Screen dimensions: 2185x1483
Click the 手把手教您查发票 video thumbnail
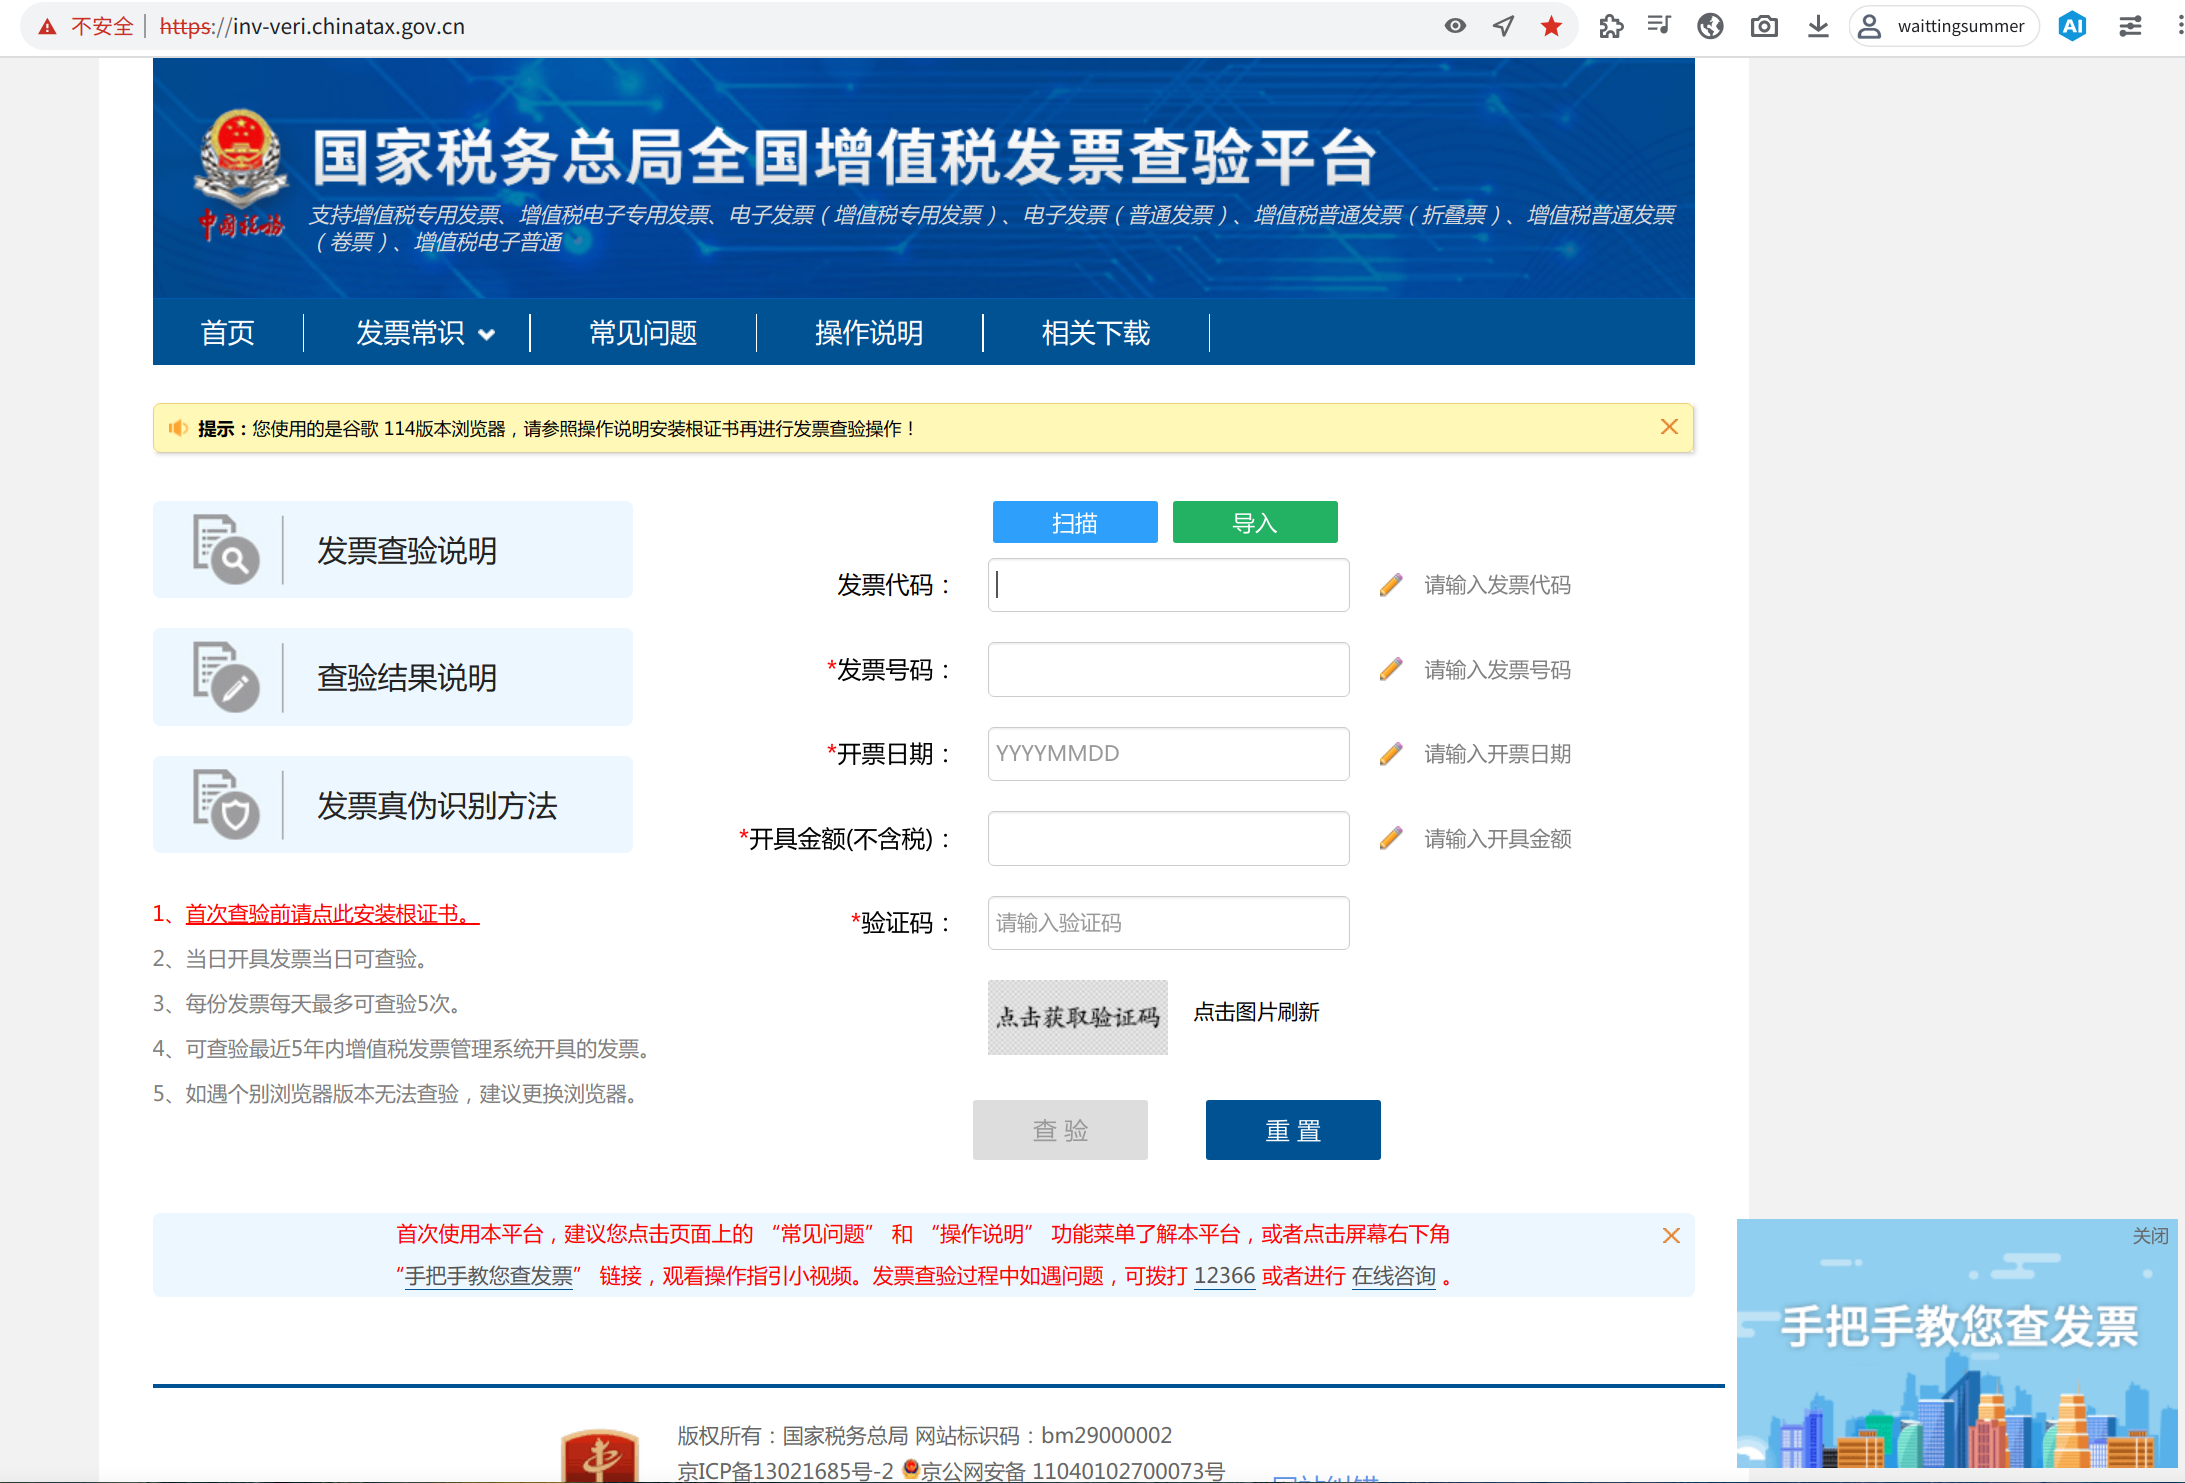point(1957,1345)
